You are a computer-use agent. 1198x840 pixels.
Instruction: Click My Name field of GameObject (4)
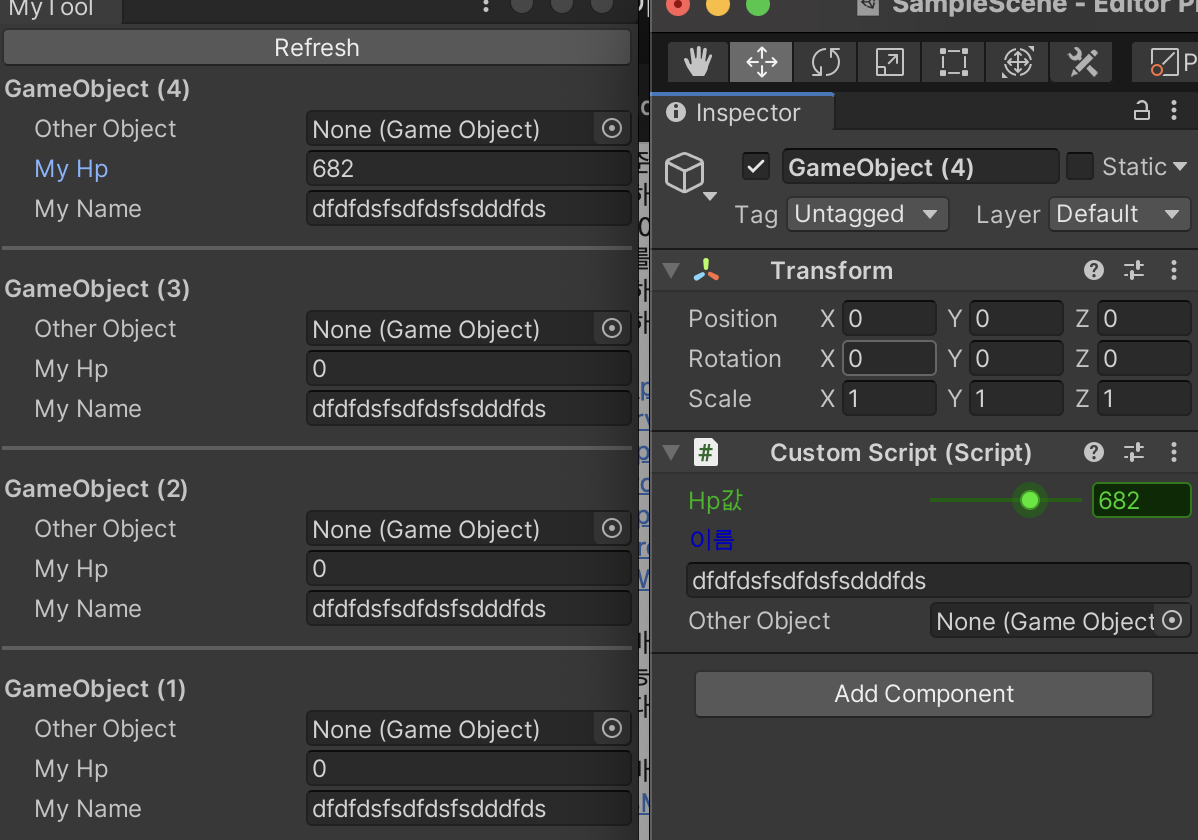tap(468, 208)
